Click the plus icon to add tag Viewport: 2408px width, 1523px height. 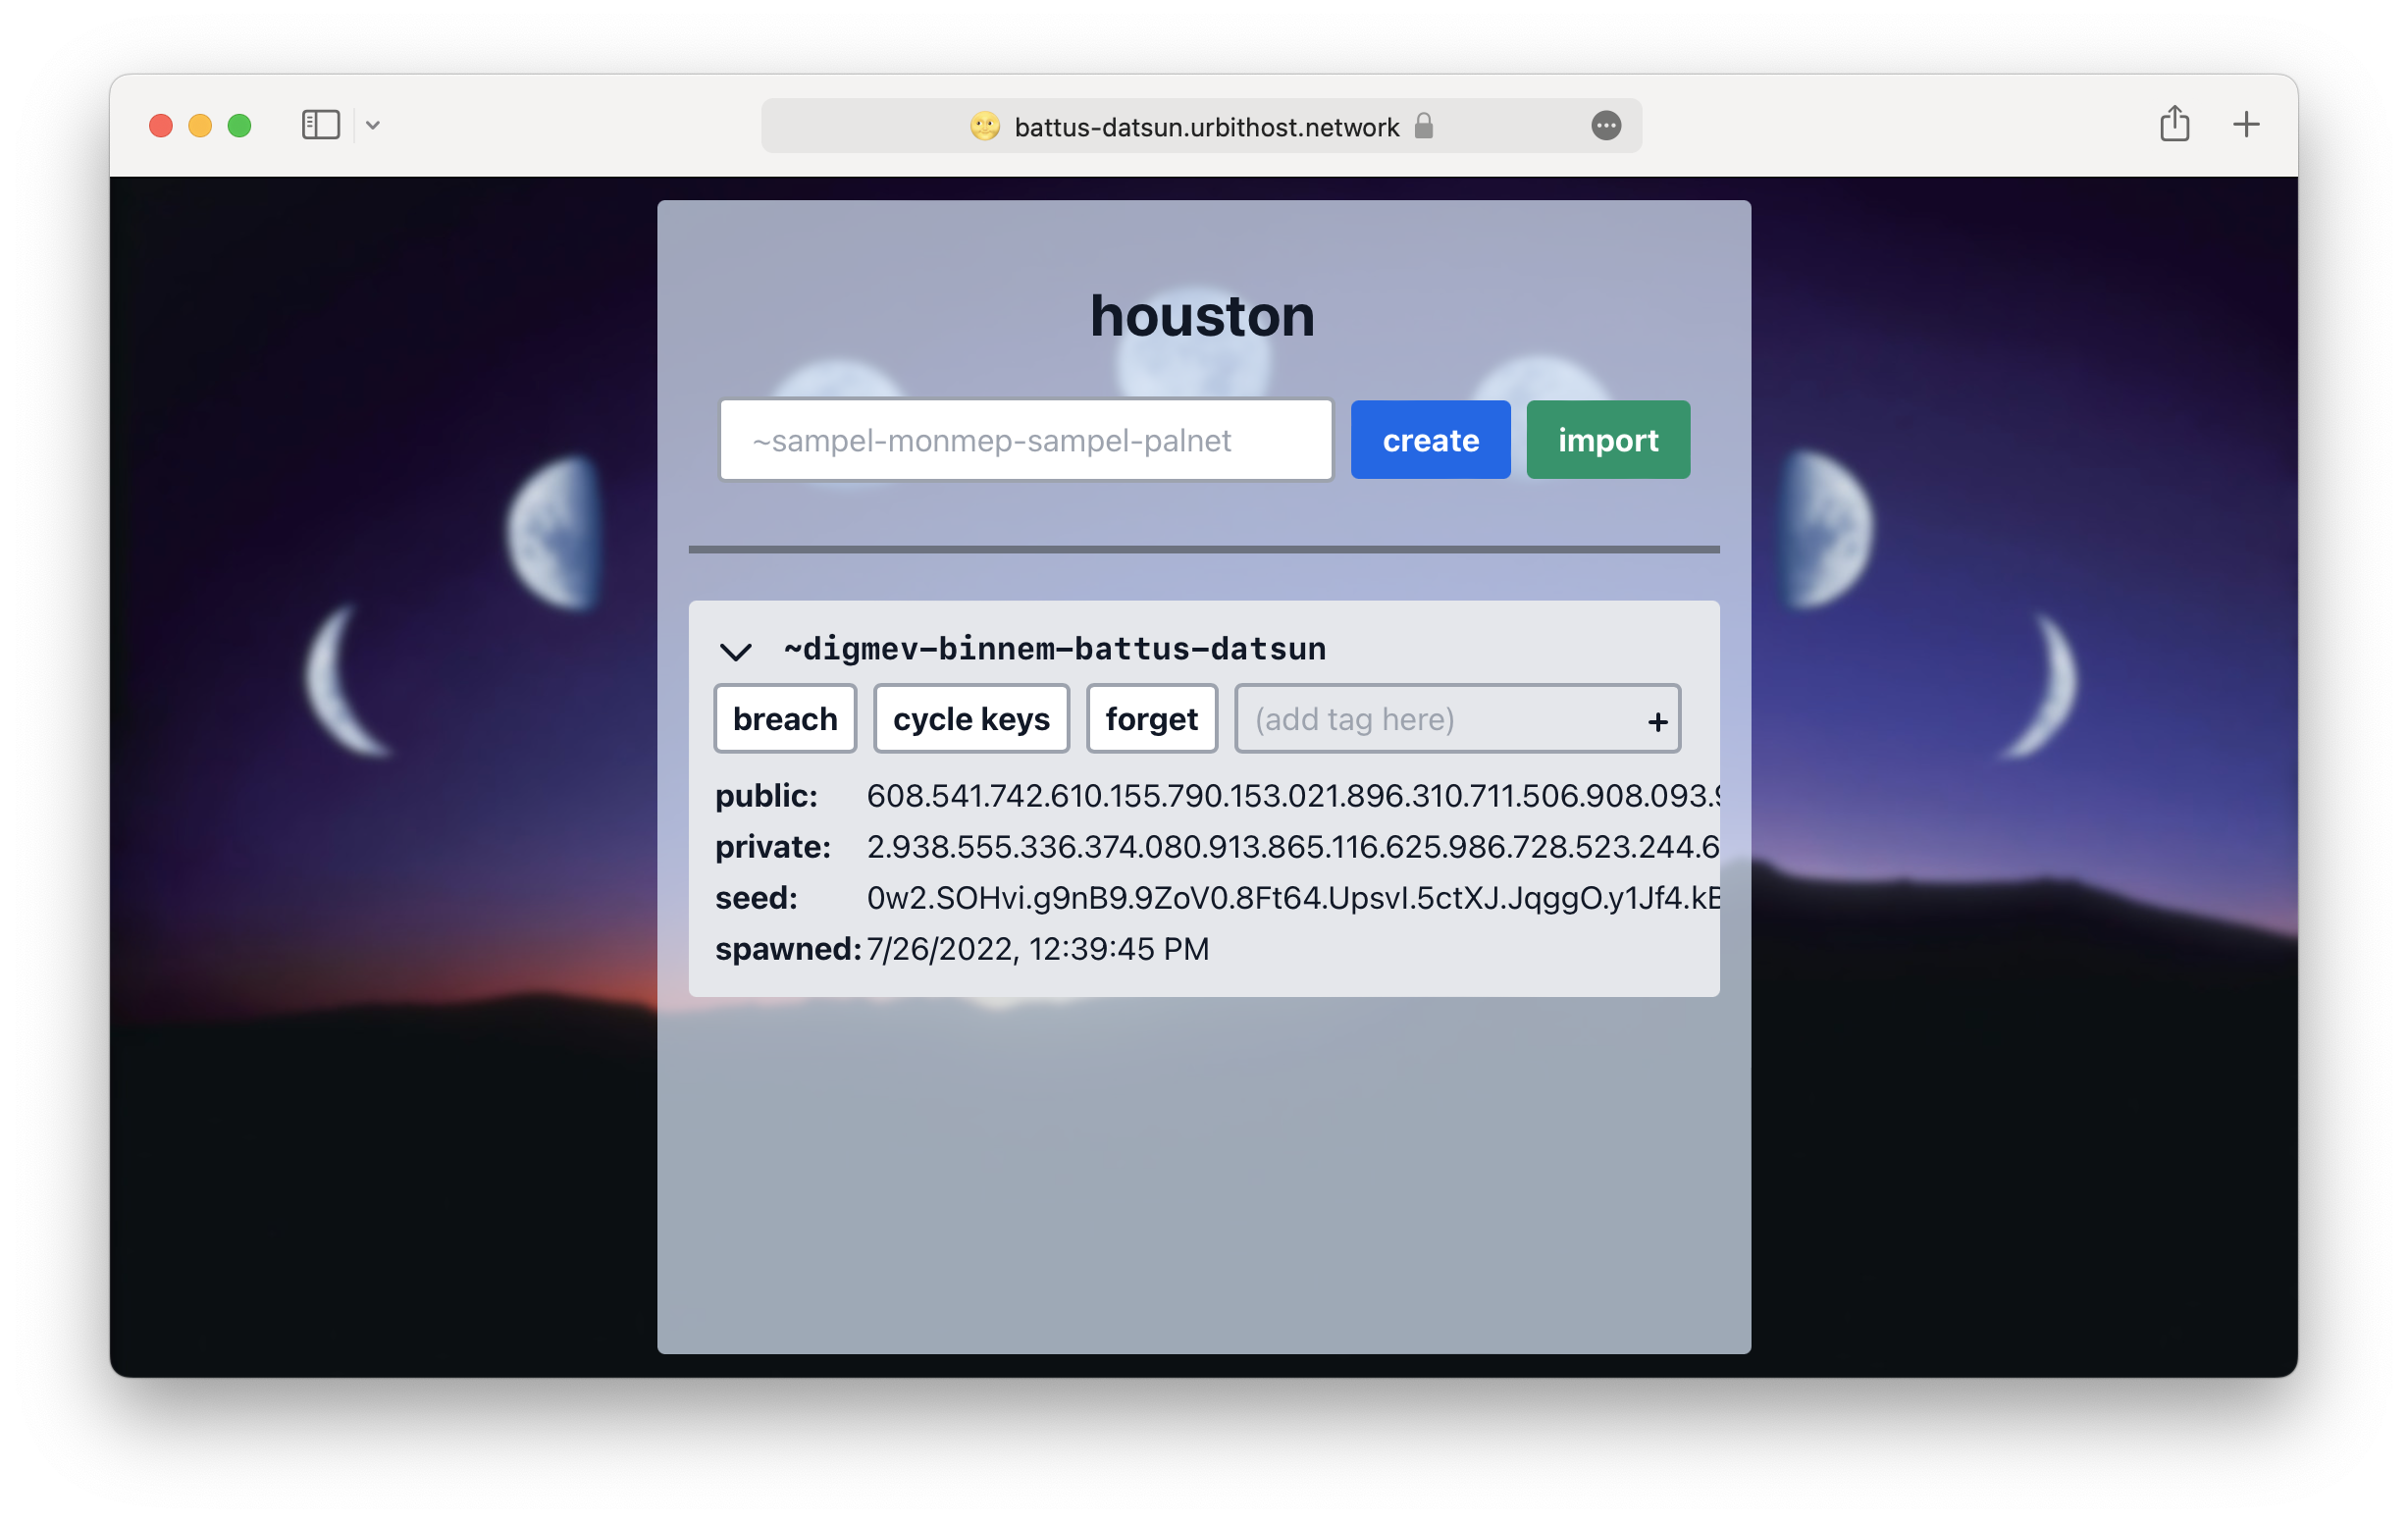(1657, 722)
